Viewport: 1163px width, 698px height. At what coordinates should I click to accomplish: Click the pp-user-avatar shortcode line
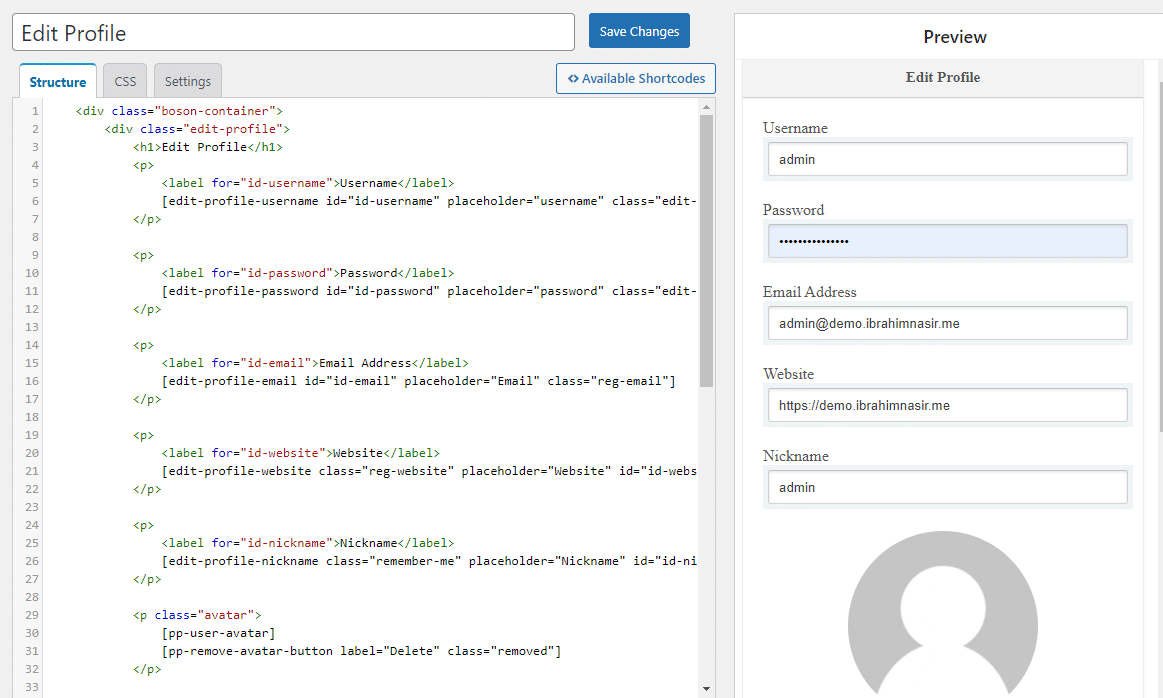coord(218,633)
